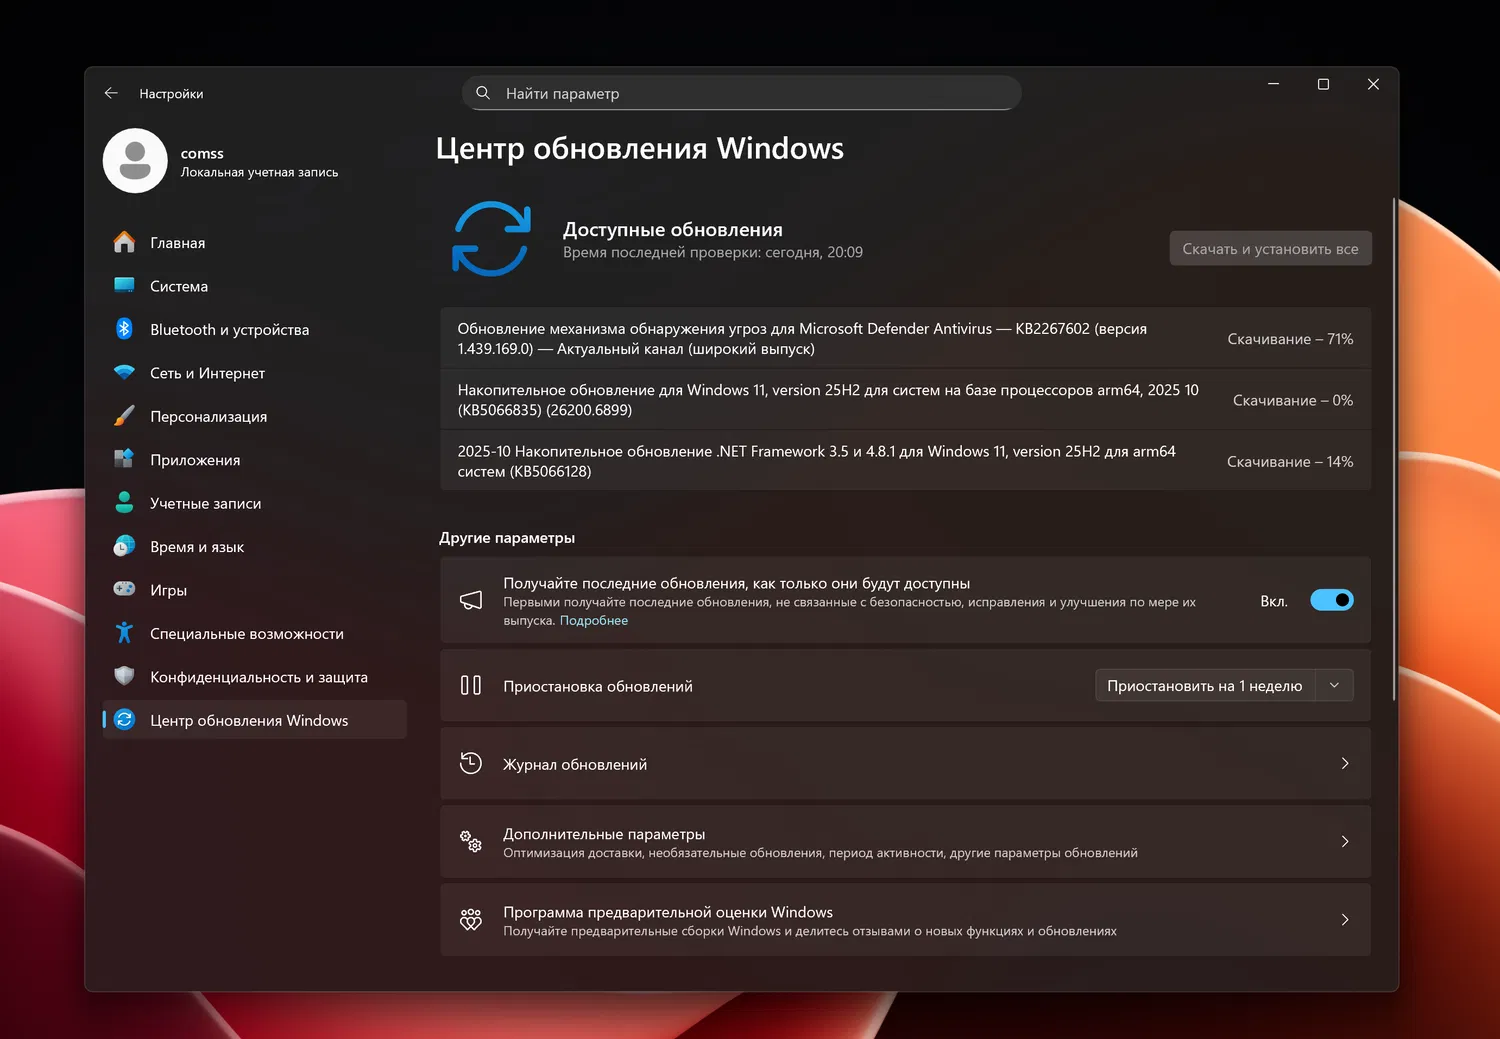Open the Подробнее link

(x=594, y=620)
